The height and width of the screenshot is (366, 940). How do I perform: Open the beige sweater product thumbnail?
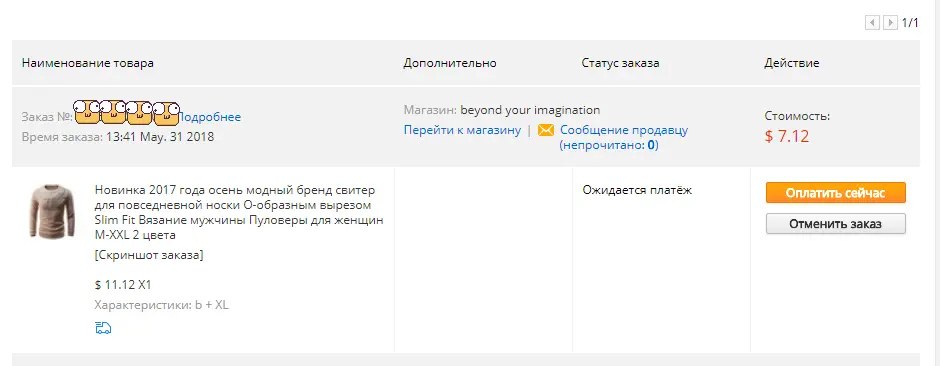point(52,211)
